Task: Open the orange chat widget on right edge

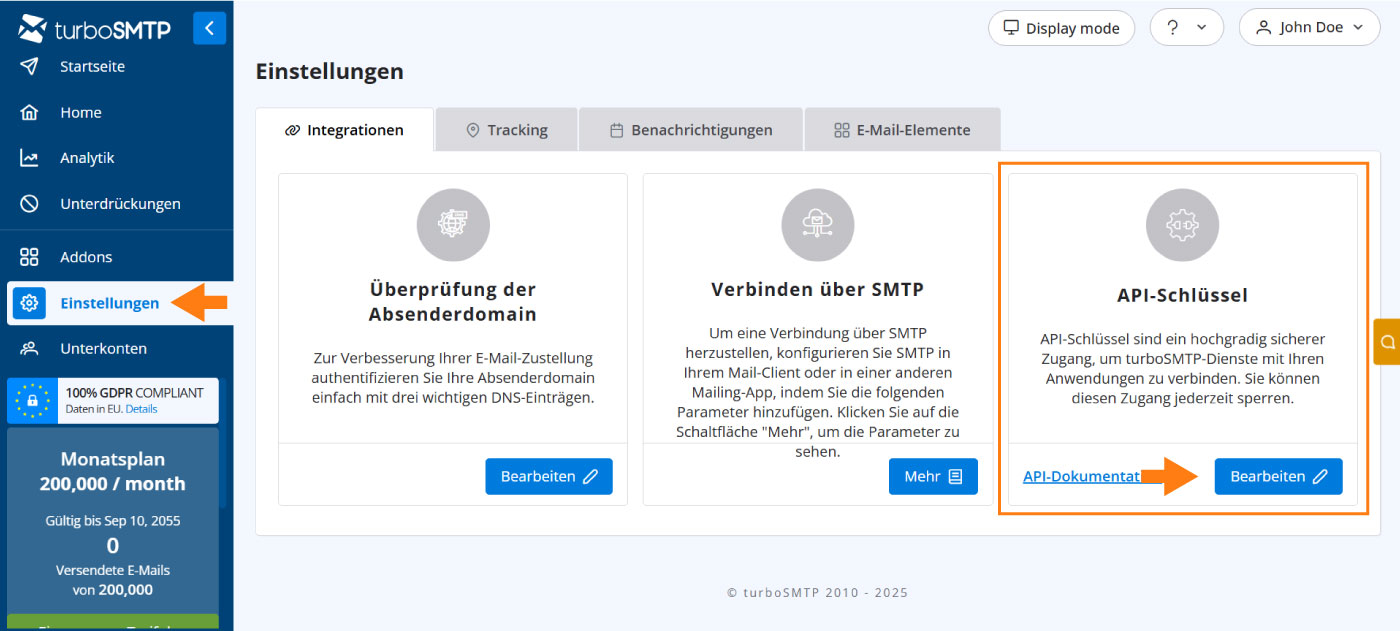Action: click(1387, 342)
